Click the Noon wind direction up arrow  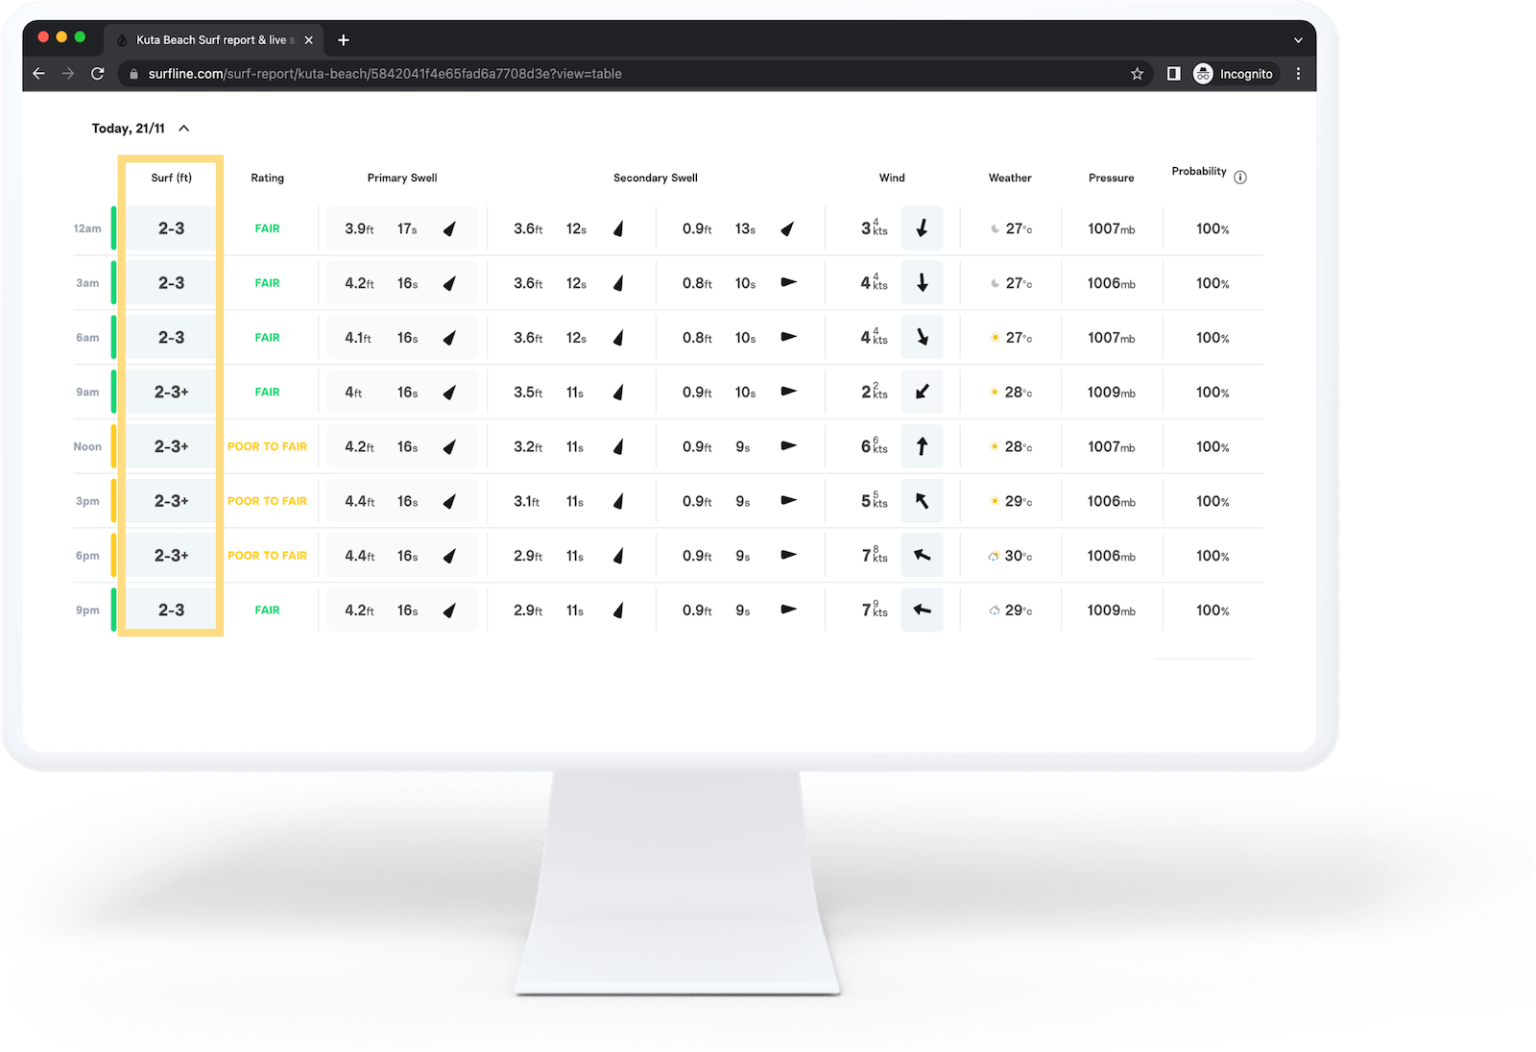click(x=922, y=446)
